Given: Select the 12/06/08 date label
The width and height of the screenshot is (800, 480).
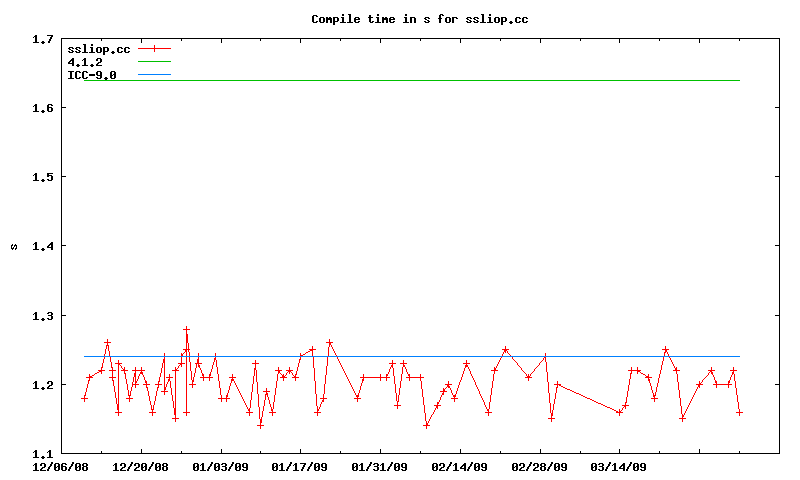Looking at the screenshot, I should 60,466.
